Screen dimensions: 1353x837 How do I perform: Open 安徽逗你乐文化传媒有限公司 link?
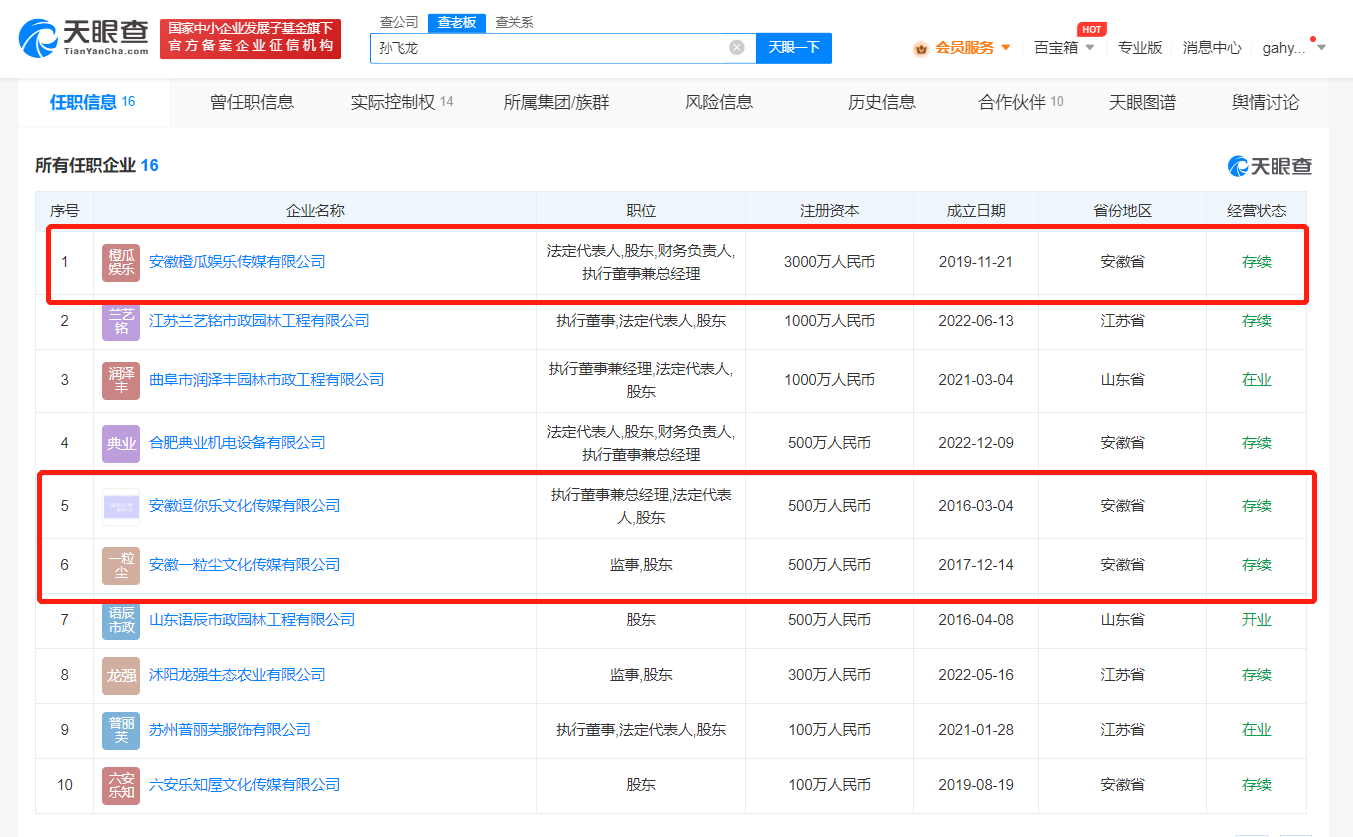pyautogui.click(x=244, y=506)
